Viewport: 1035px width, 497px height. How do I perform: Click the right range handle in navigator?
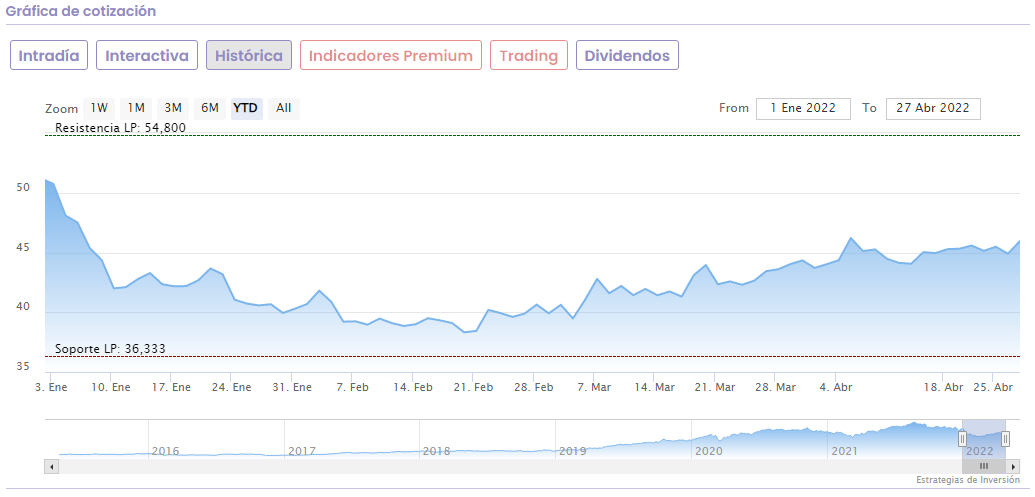(x=1005, y=438)
